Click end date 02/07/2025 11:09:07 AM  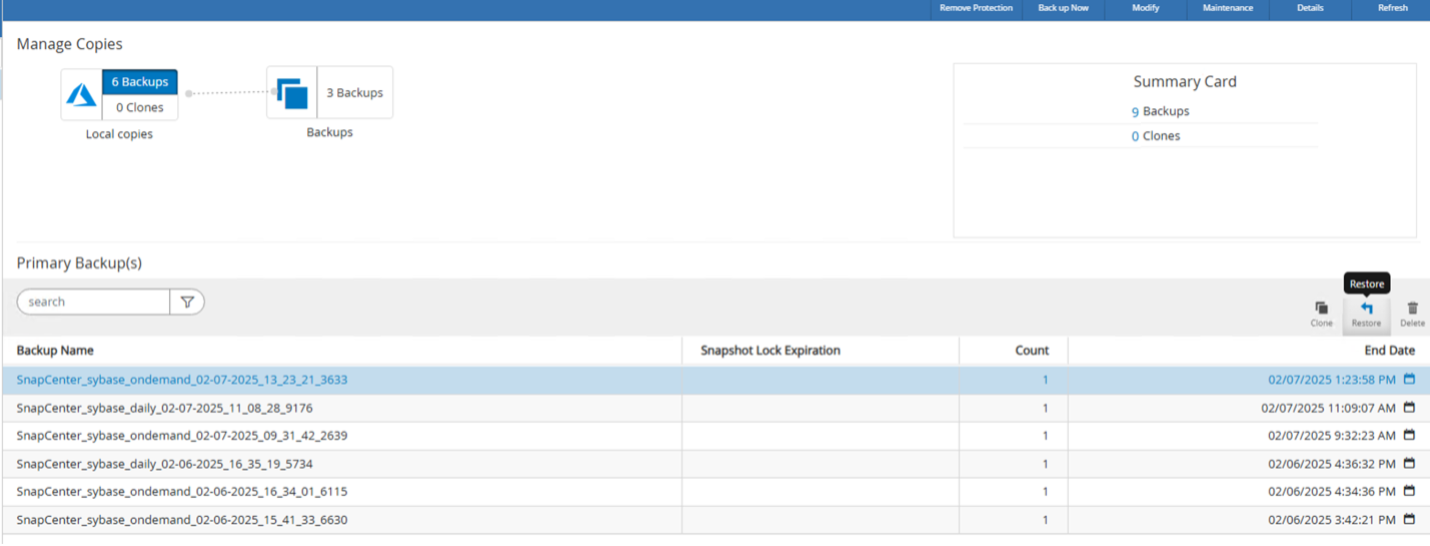click(1329, 408)
